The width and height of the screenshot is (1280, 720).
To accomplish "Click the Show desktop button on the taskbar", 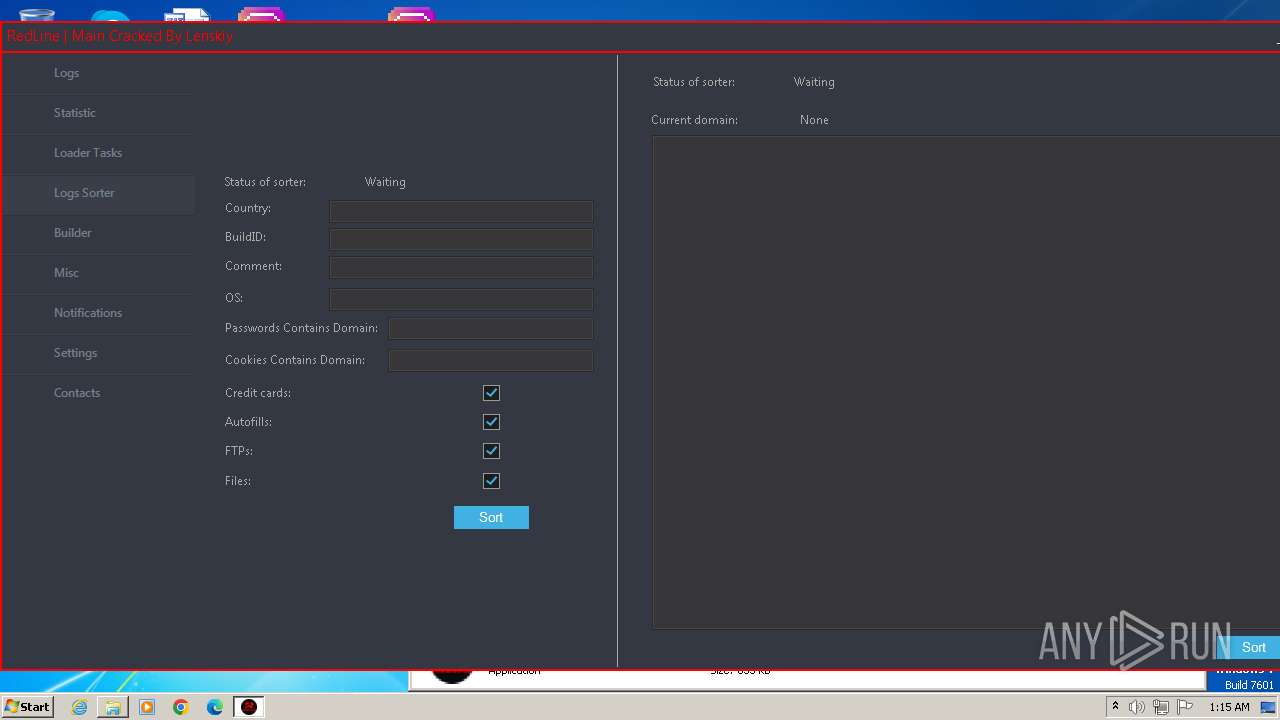I will click(1268, 707).
